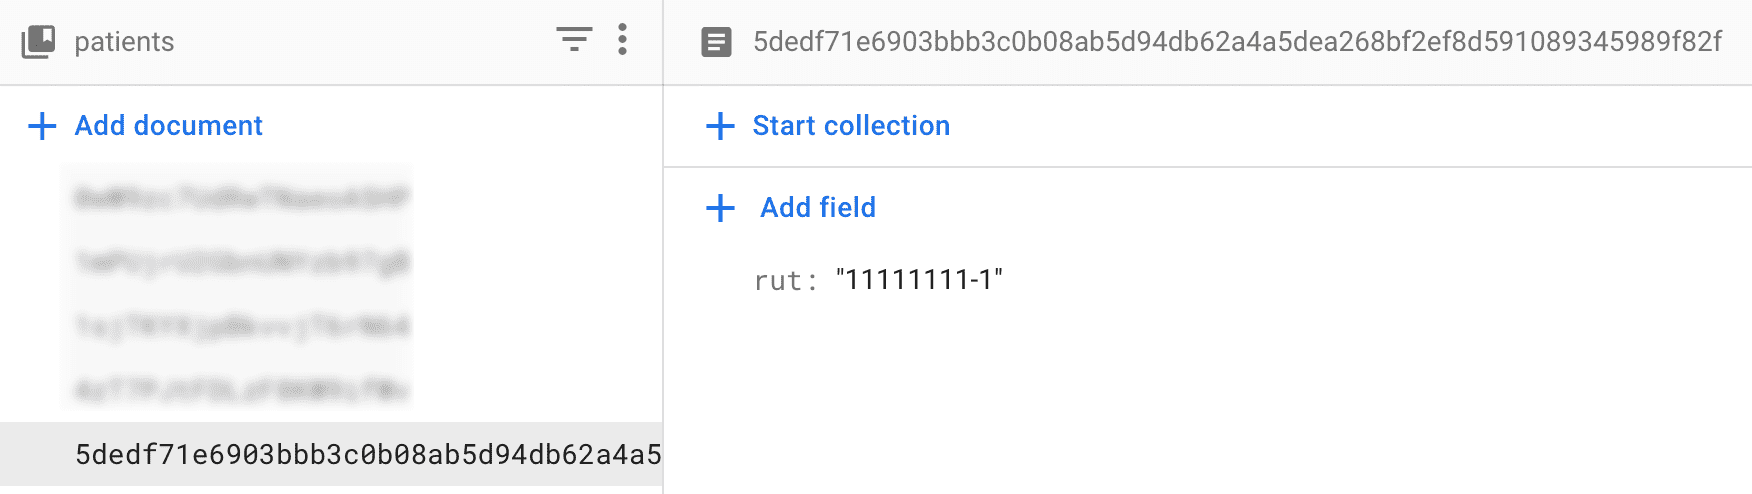Select the fourth blurred document in patients list

240,389
